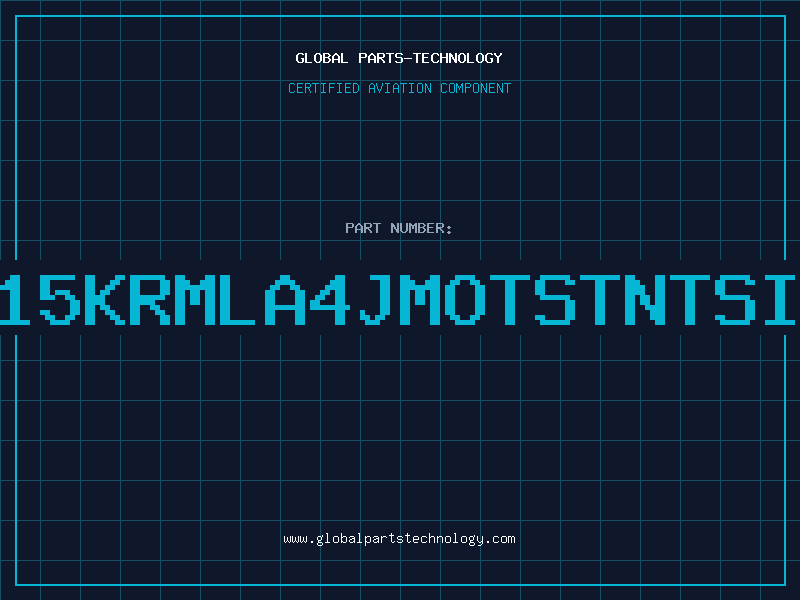The height and width of the screenshot is (600, 800).
Task: Click the letter K in the part number
Action: [x=105, y=299]
